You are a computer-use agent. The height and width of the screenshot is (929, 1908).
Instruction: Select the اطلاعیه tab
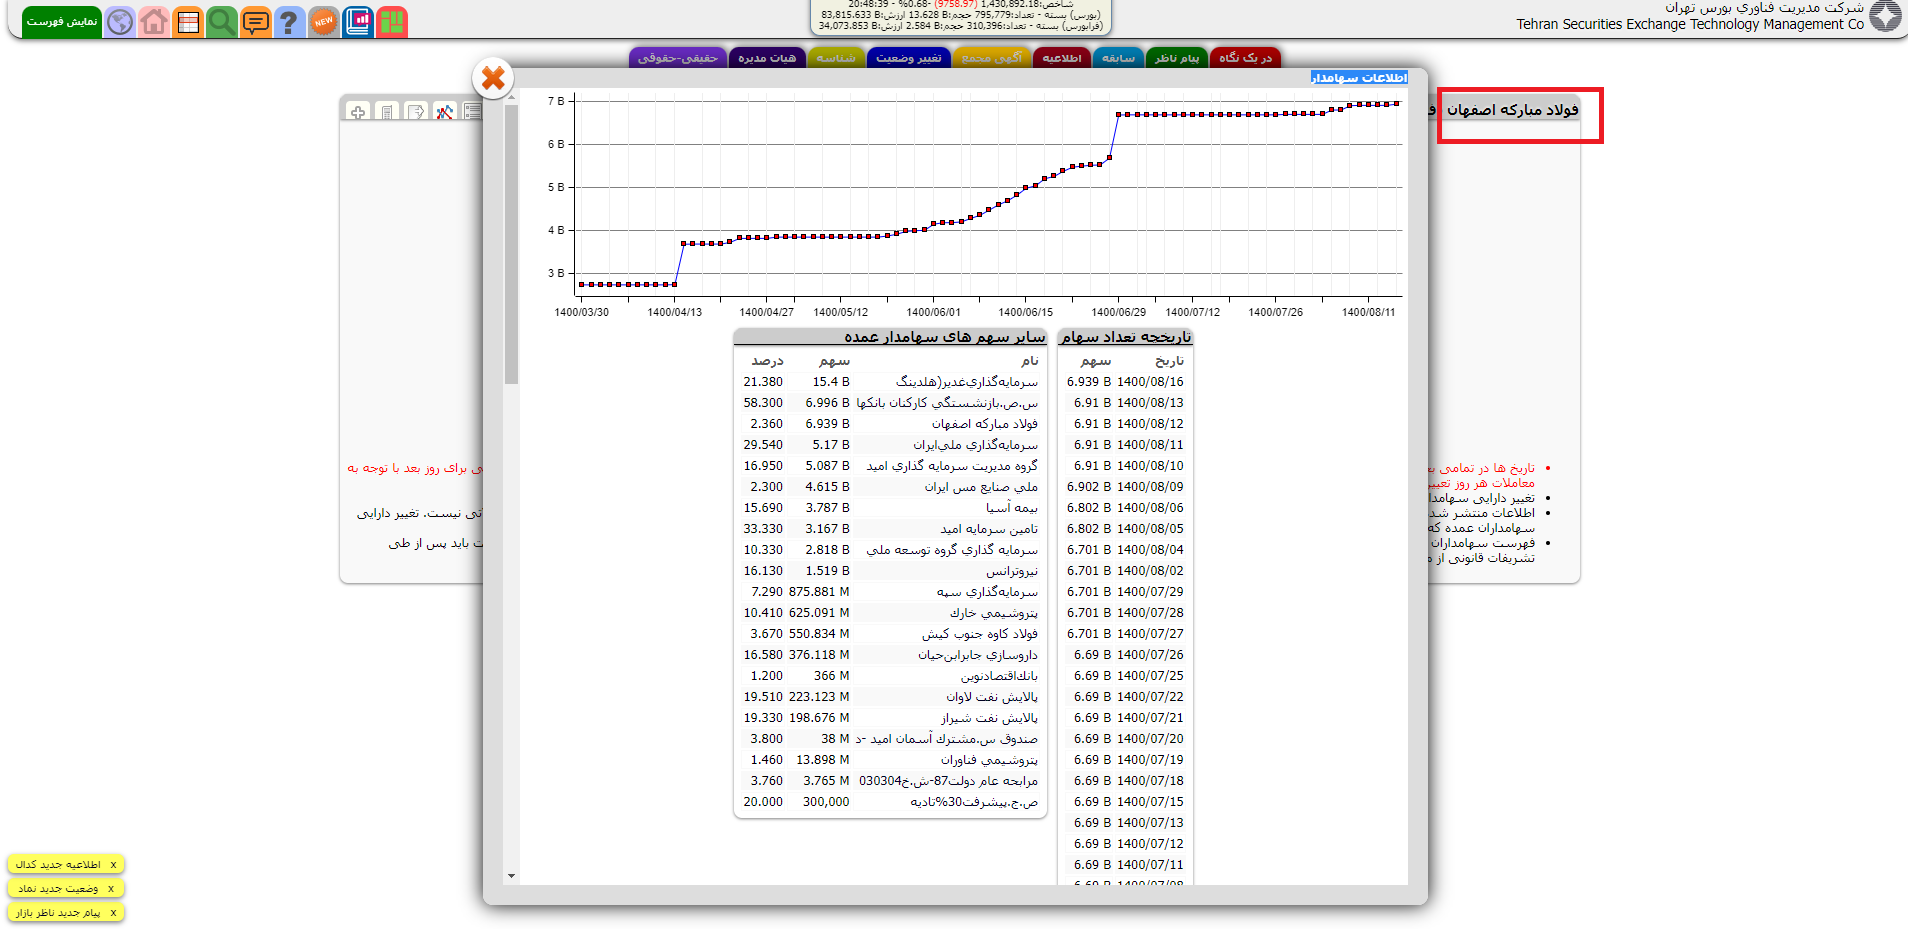pos(1062,58)
